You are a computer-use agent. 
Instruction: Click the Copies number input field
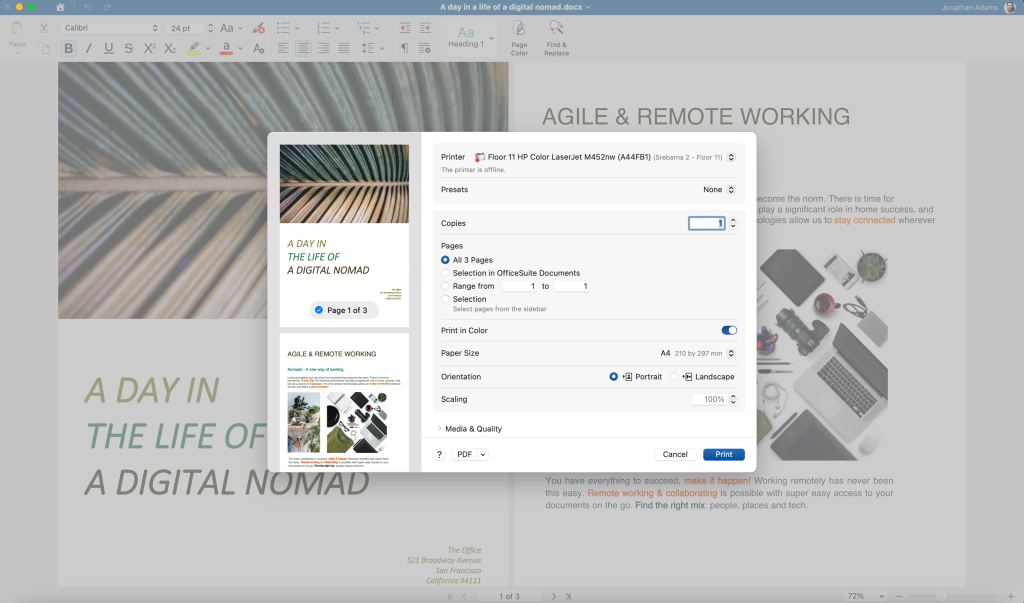[x=705, y=223]
